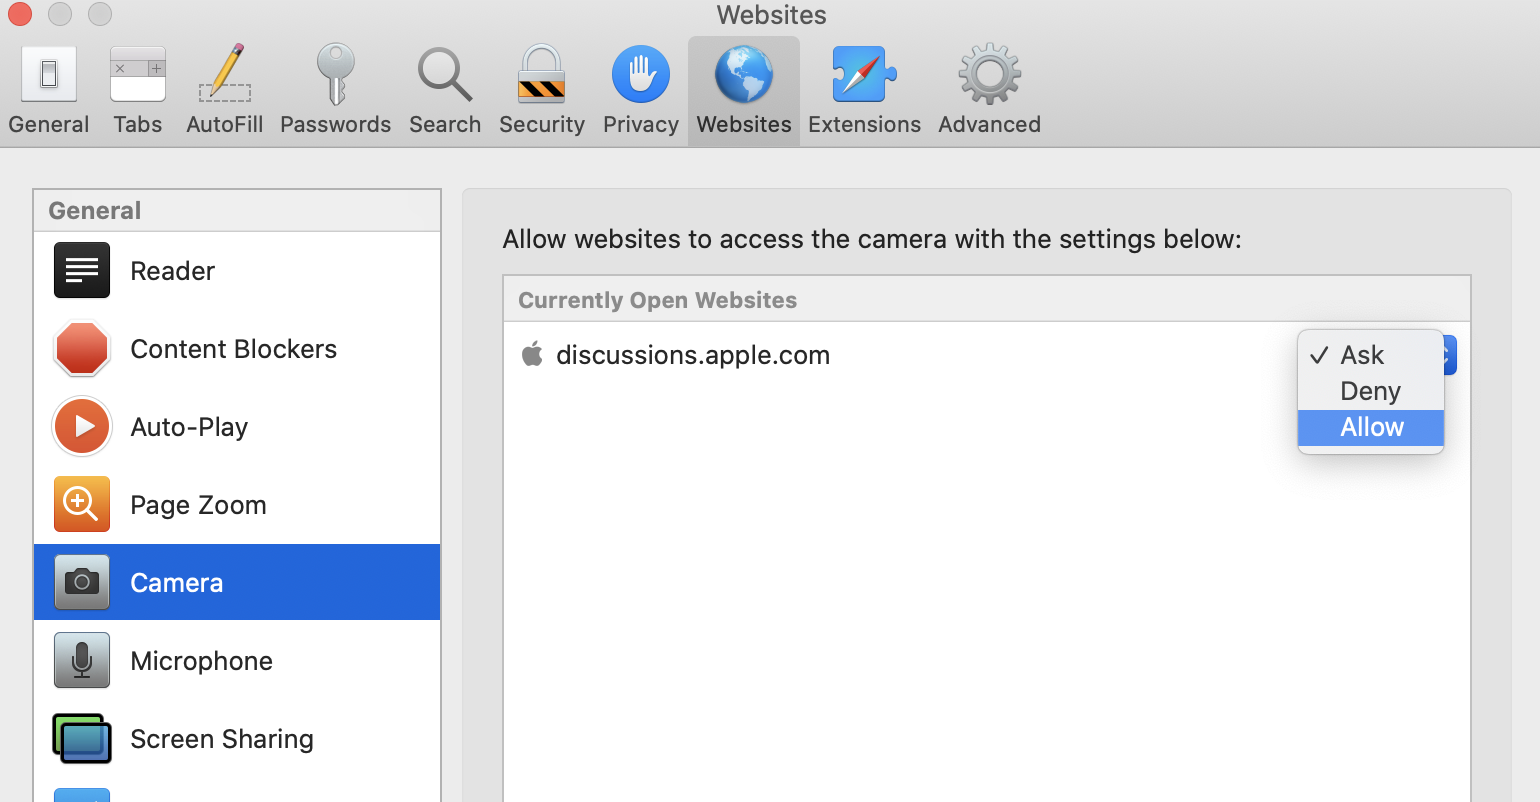Open the Extensions preferences pane

coord(865,92)
